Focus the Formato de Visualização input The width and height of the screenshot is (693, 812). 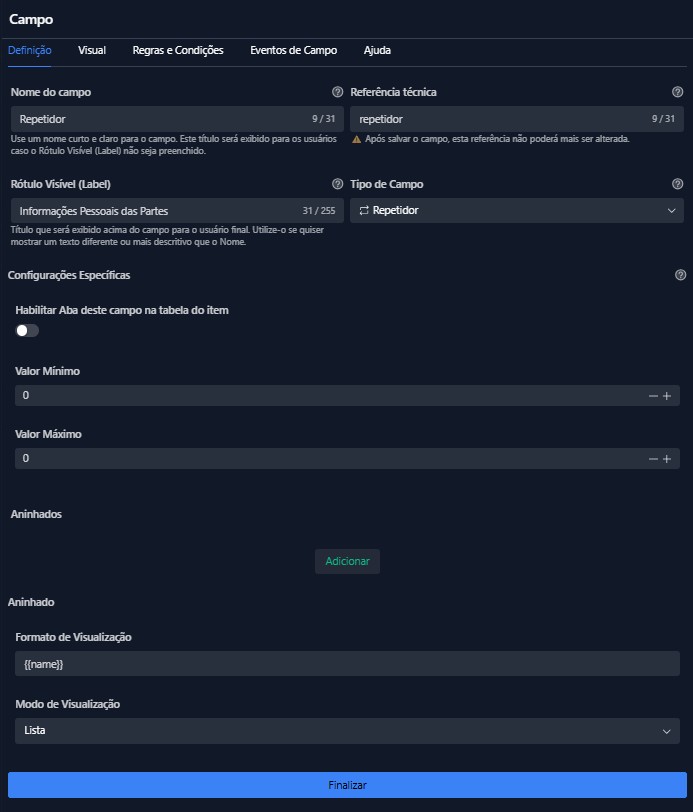347,664
